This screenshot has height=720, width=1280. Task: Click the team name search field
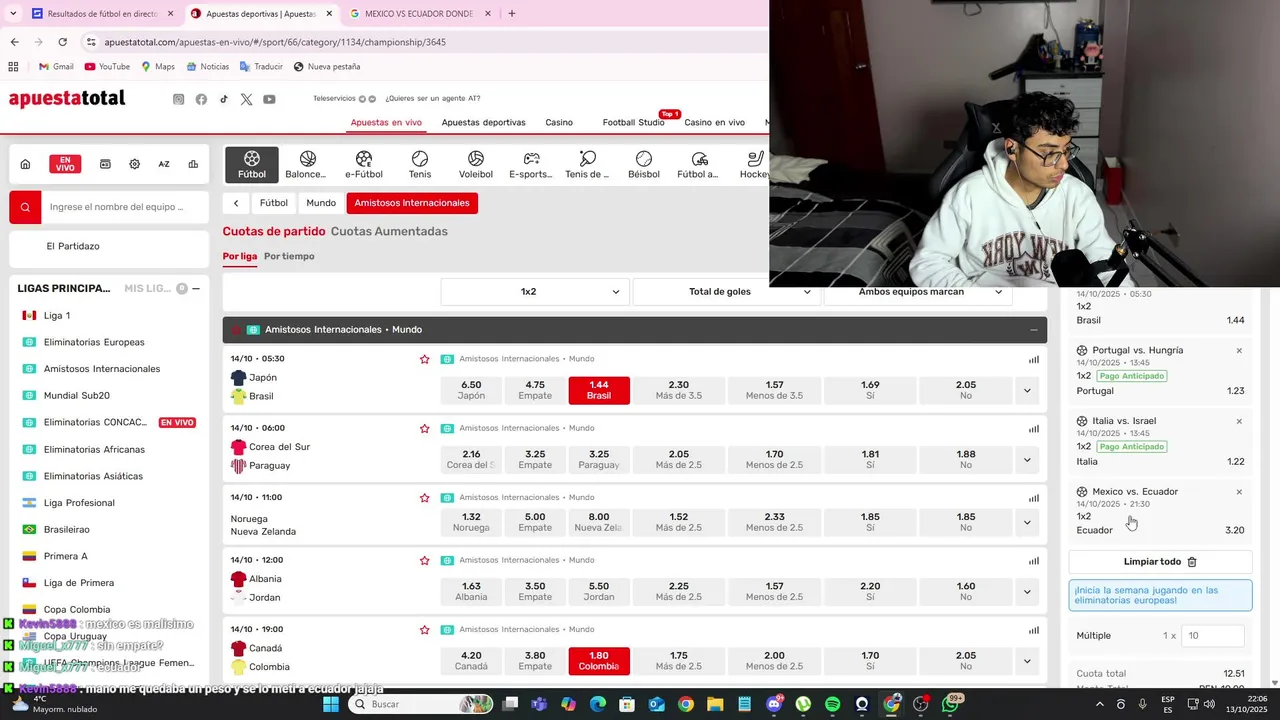(x=125, y=207)
